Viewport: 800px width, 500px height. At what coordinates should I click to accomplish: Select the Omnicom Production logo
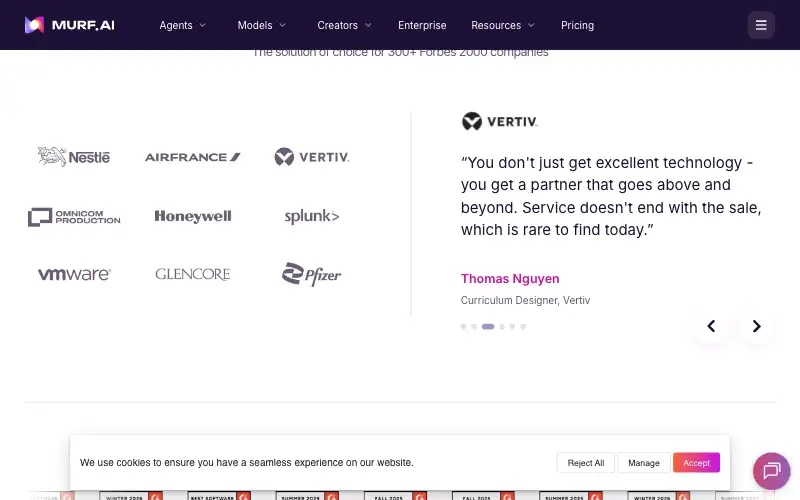[74, 217]
